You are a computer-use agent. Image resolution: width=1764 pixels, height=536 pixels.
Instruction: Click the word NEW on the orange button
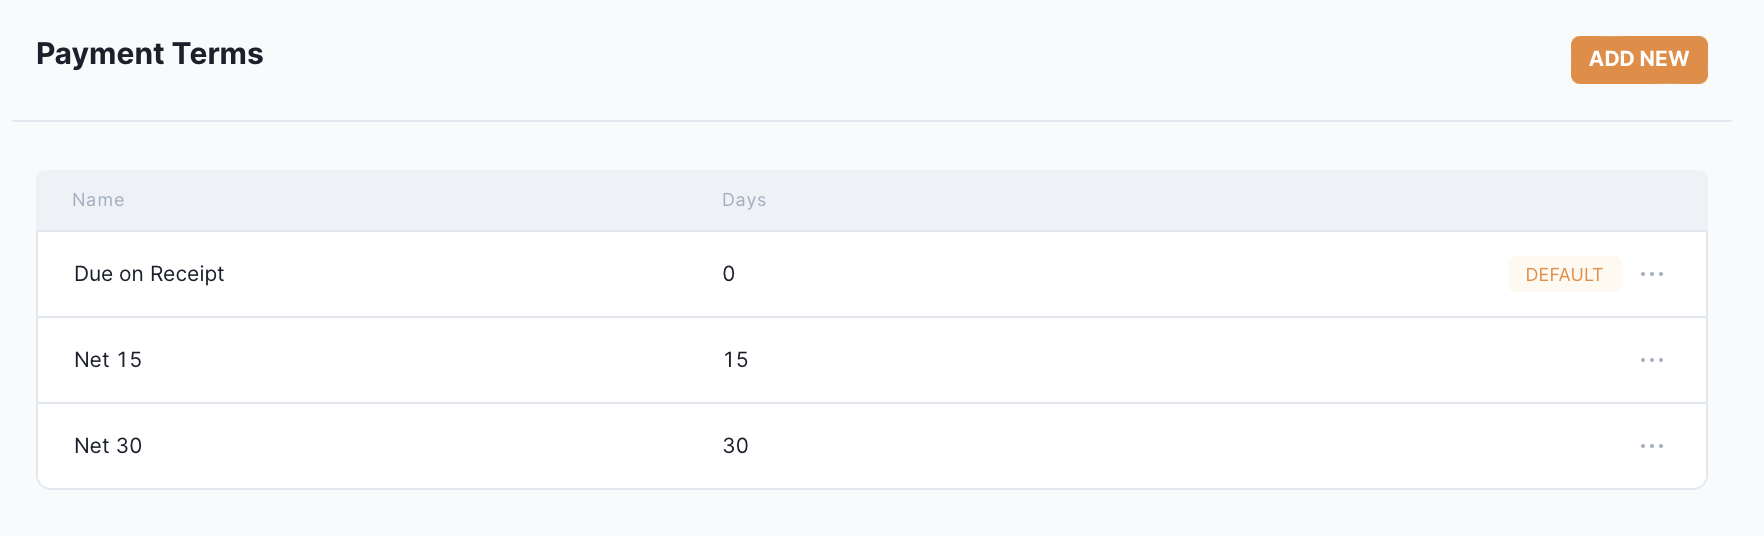(x=1665, y=60)
